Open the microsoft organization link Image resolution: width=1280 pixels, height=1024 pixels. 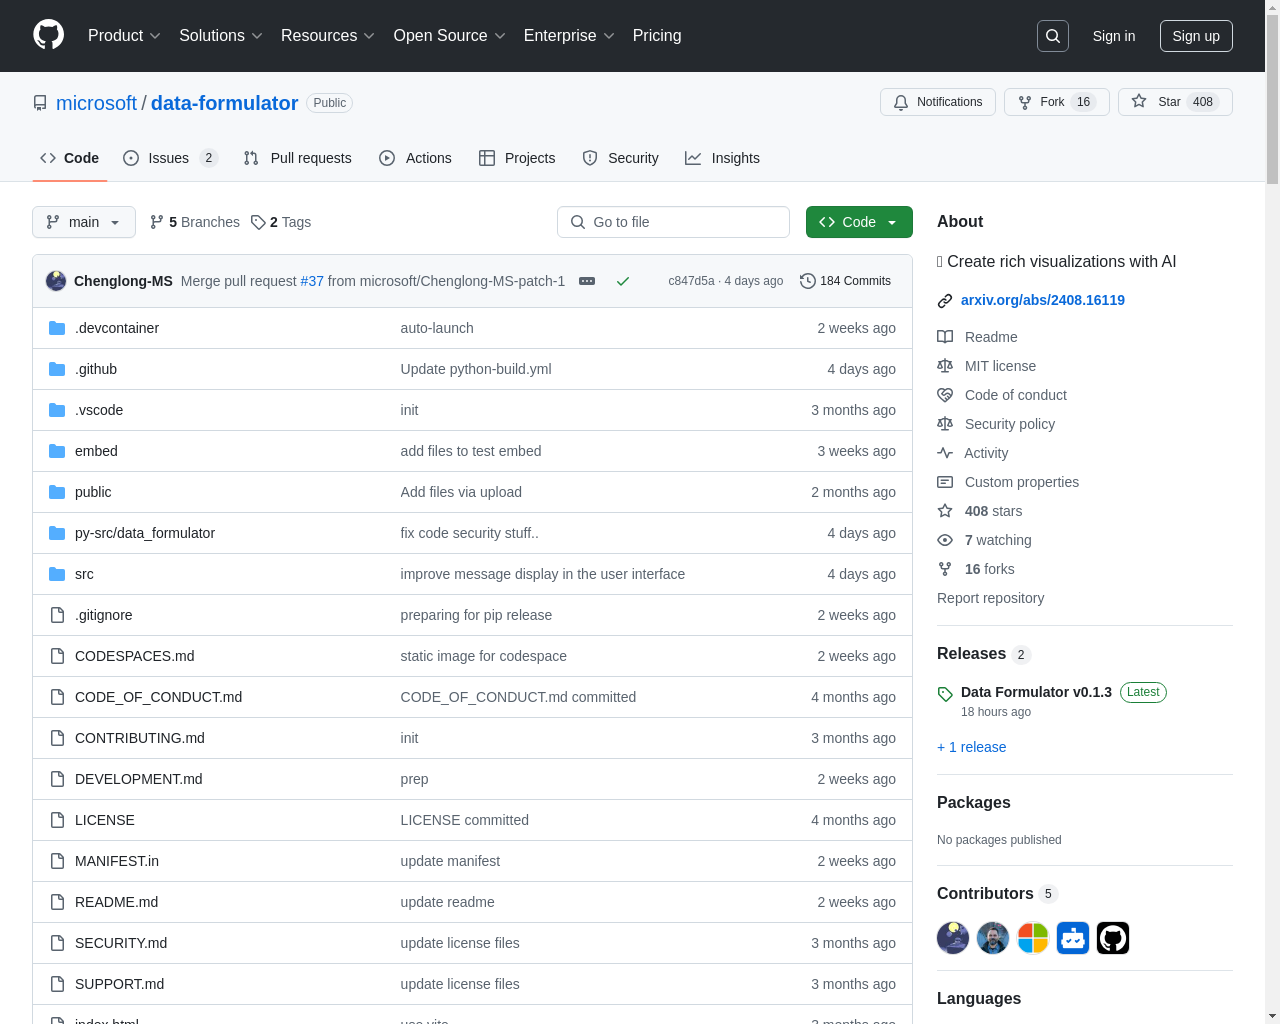tap(96, 103)
